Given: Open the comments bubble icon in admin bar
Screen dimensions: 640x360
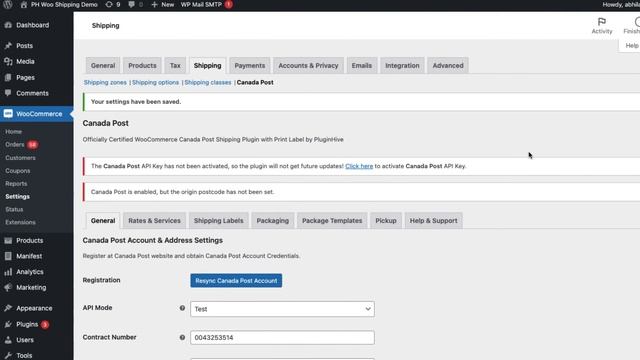Looking at the screenshot, I should pyautogui.click(x=131, y=4).
